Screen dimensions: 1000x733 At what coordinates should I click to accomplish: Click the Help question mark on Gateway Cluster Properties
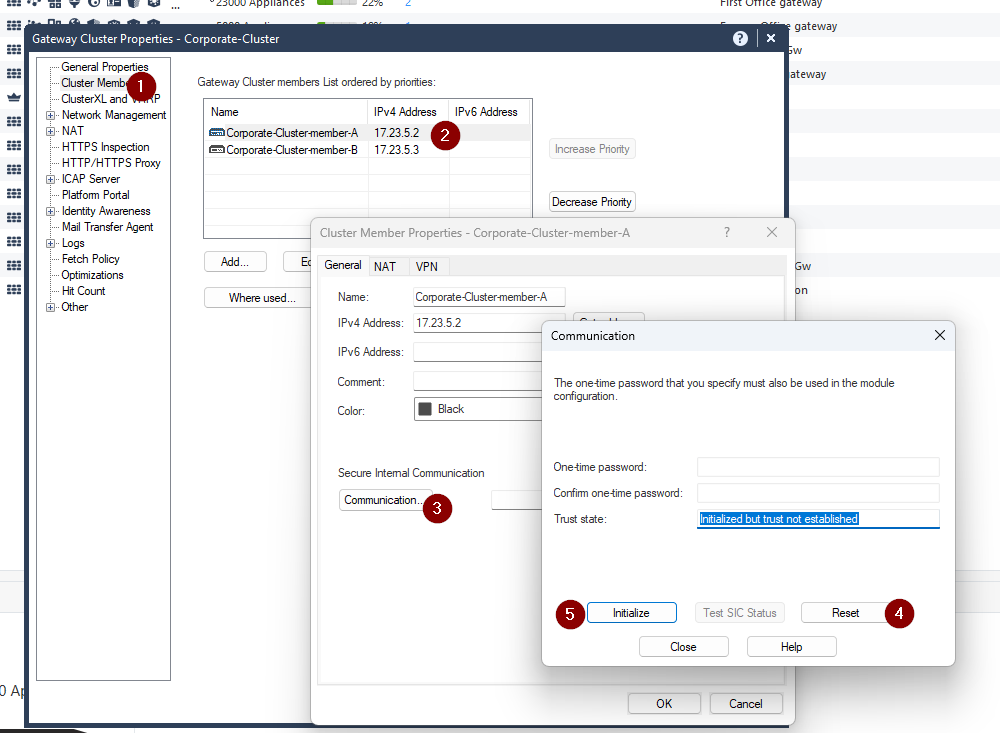coord(739,38)
